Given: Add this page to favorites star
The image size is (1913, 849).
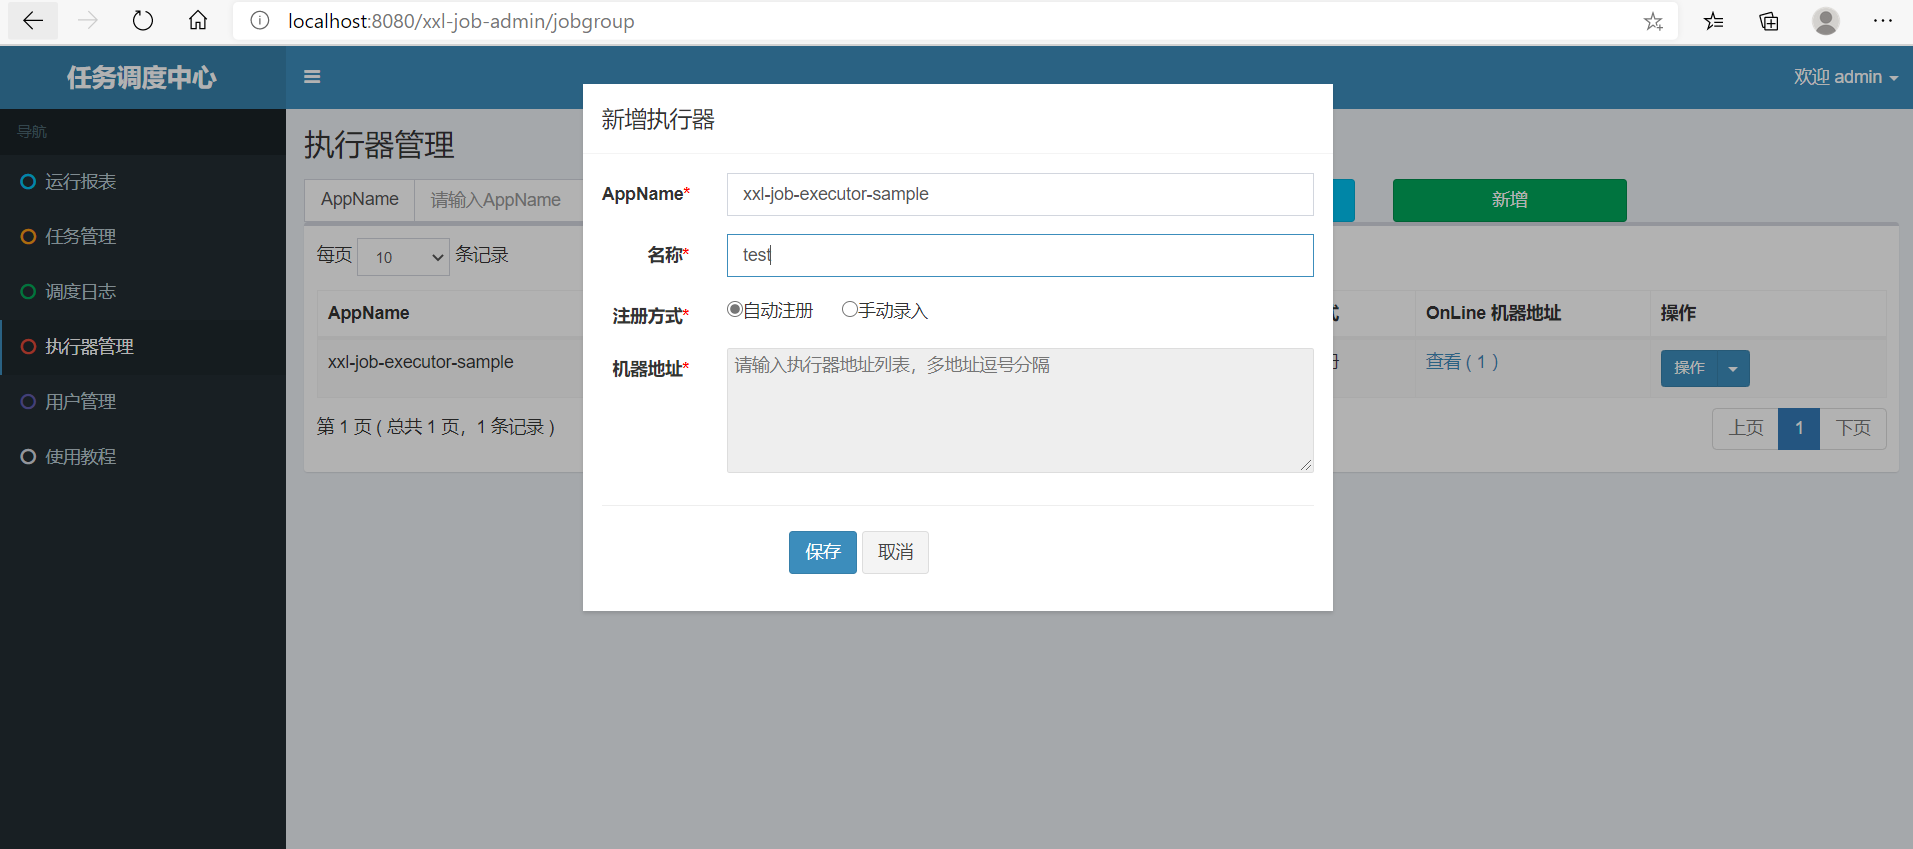Looking at the screenshot, I should [x=1654, y=21].
